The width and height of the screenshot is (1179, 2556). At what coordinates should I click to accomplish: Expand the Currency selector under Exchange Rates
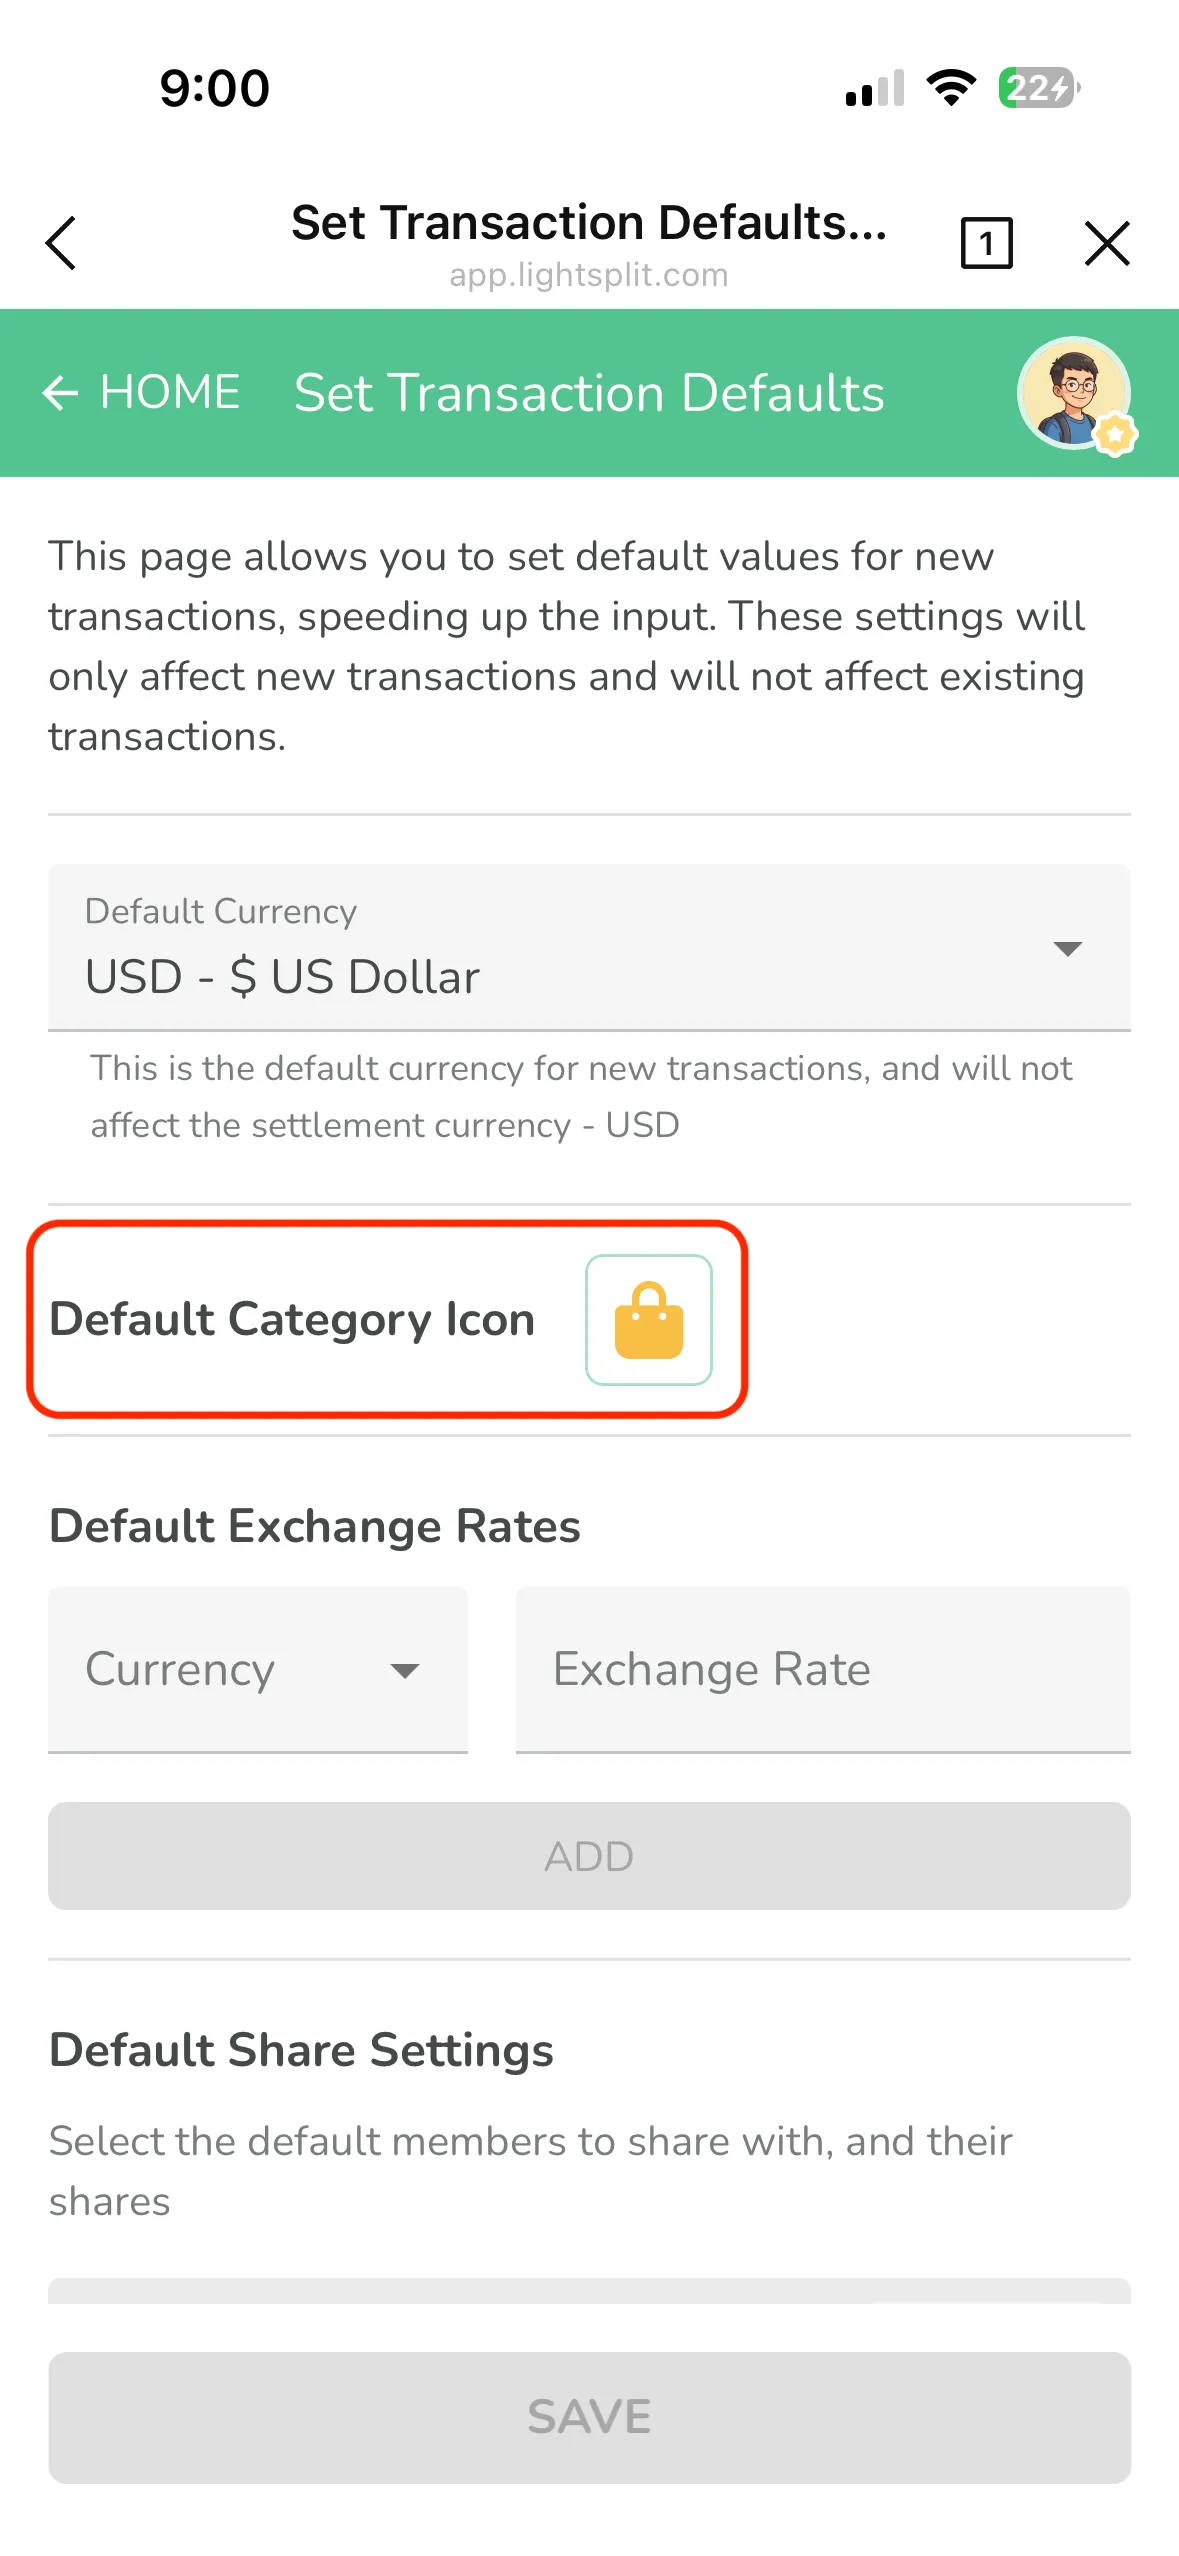[257, 1669]
